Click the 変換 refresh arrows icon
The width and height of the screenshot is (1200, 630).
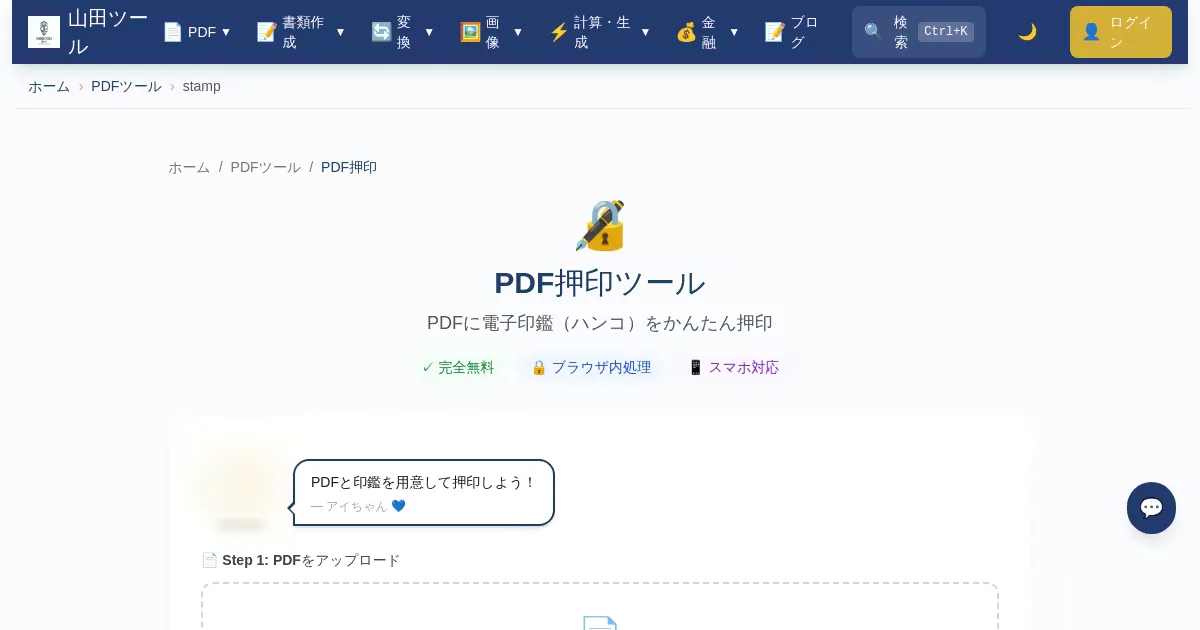pos(381,32)
